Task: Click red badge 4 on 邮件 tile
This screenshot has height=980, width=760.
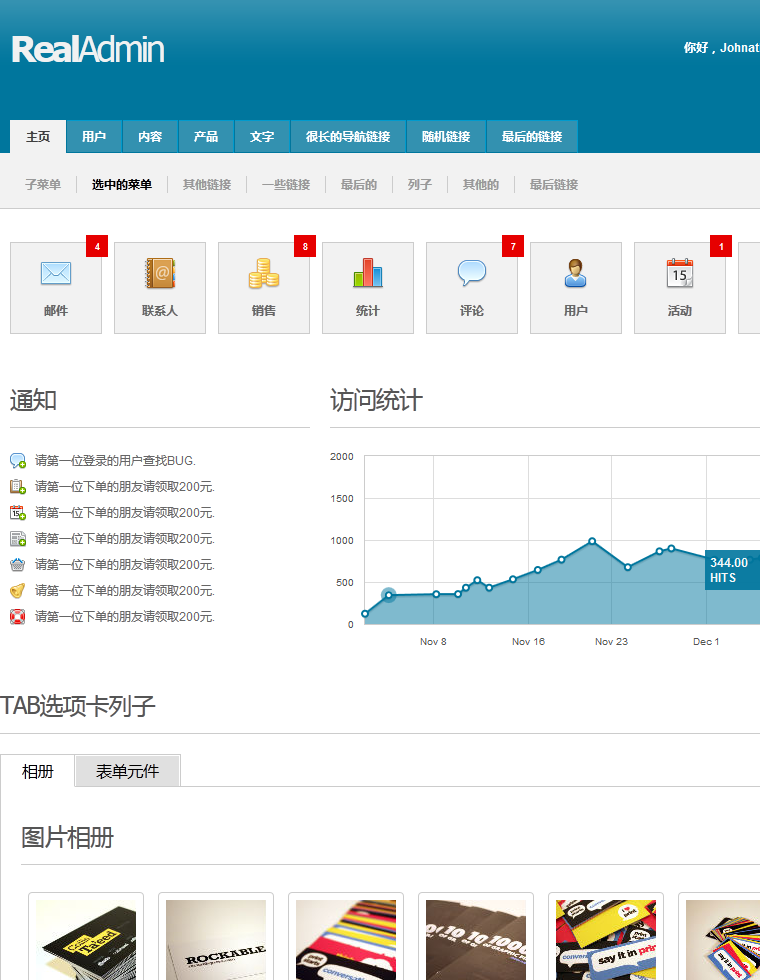Action: click(x=97, y=246)
